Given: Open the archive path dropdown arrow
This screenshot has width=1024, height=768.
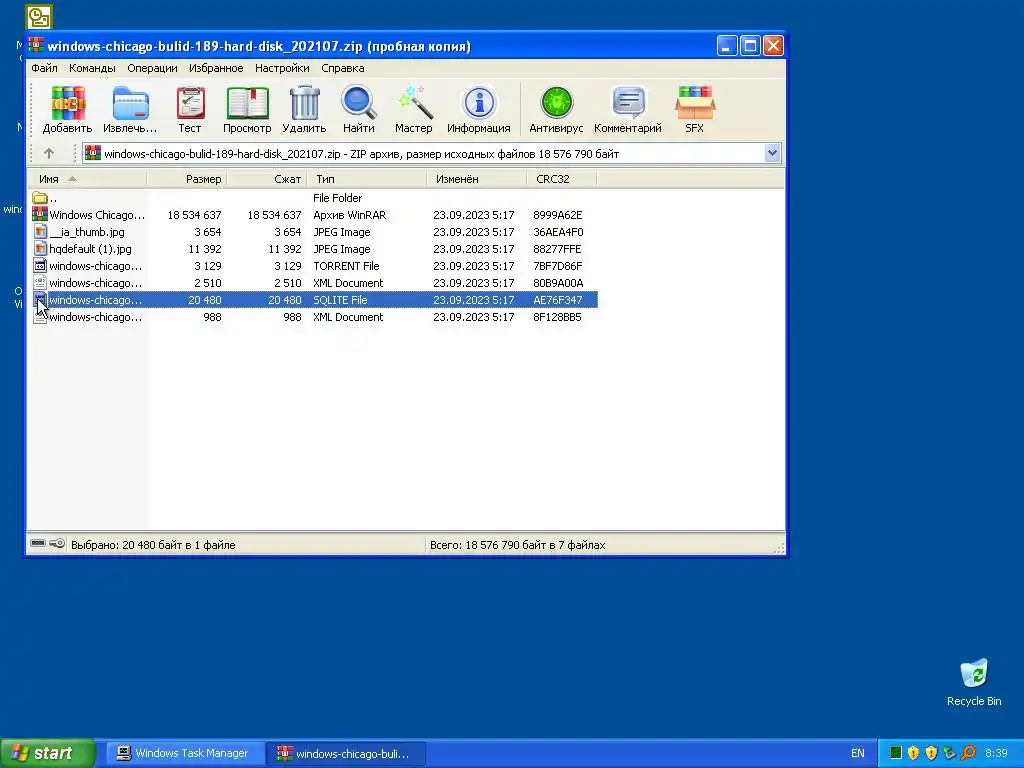Looking at the screenshot, I should pos(773,153).
